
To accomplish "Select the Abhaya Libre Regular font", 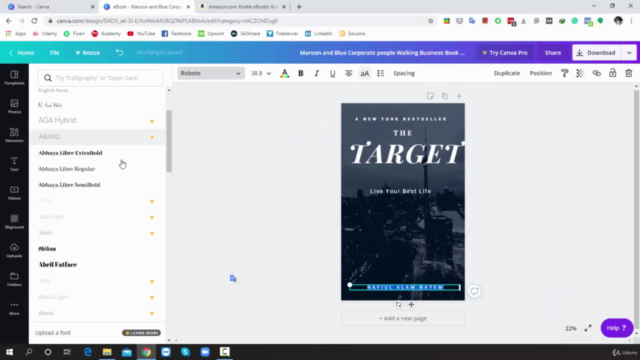I will tap(97, 169).
